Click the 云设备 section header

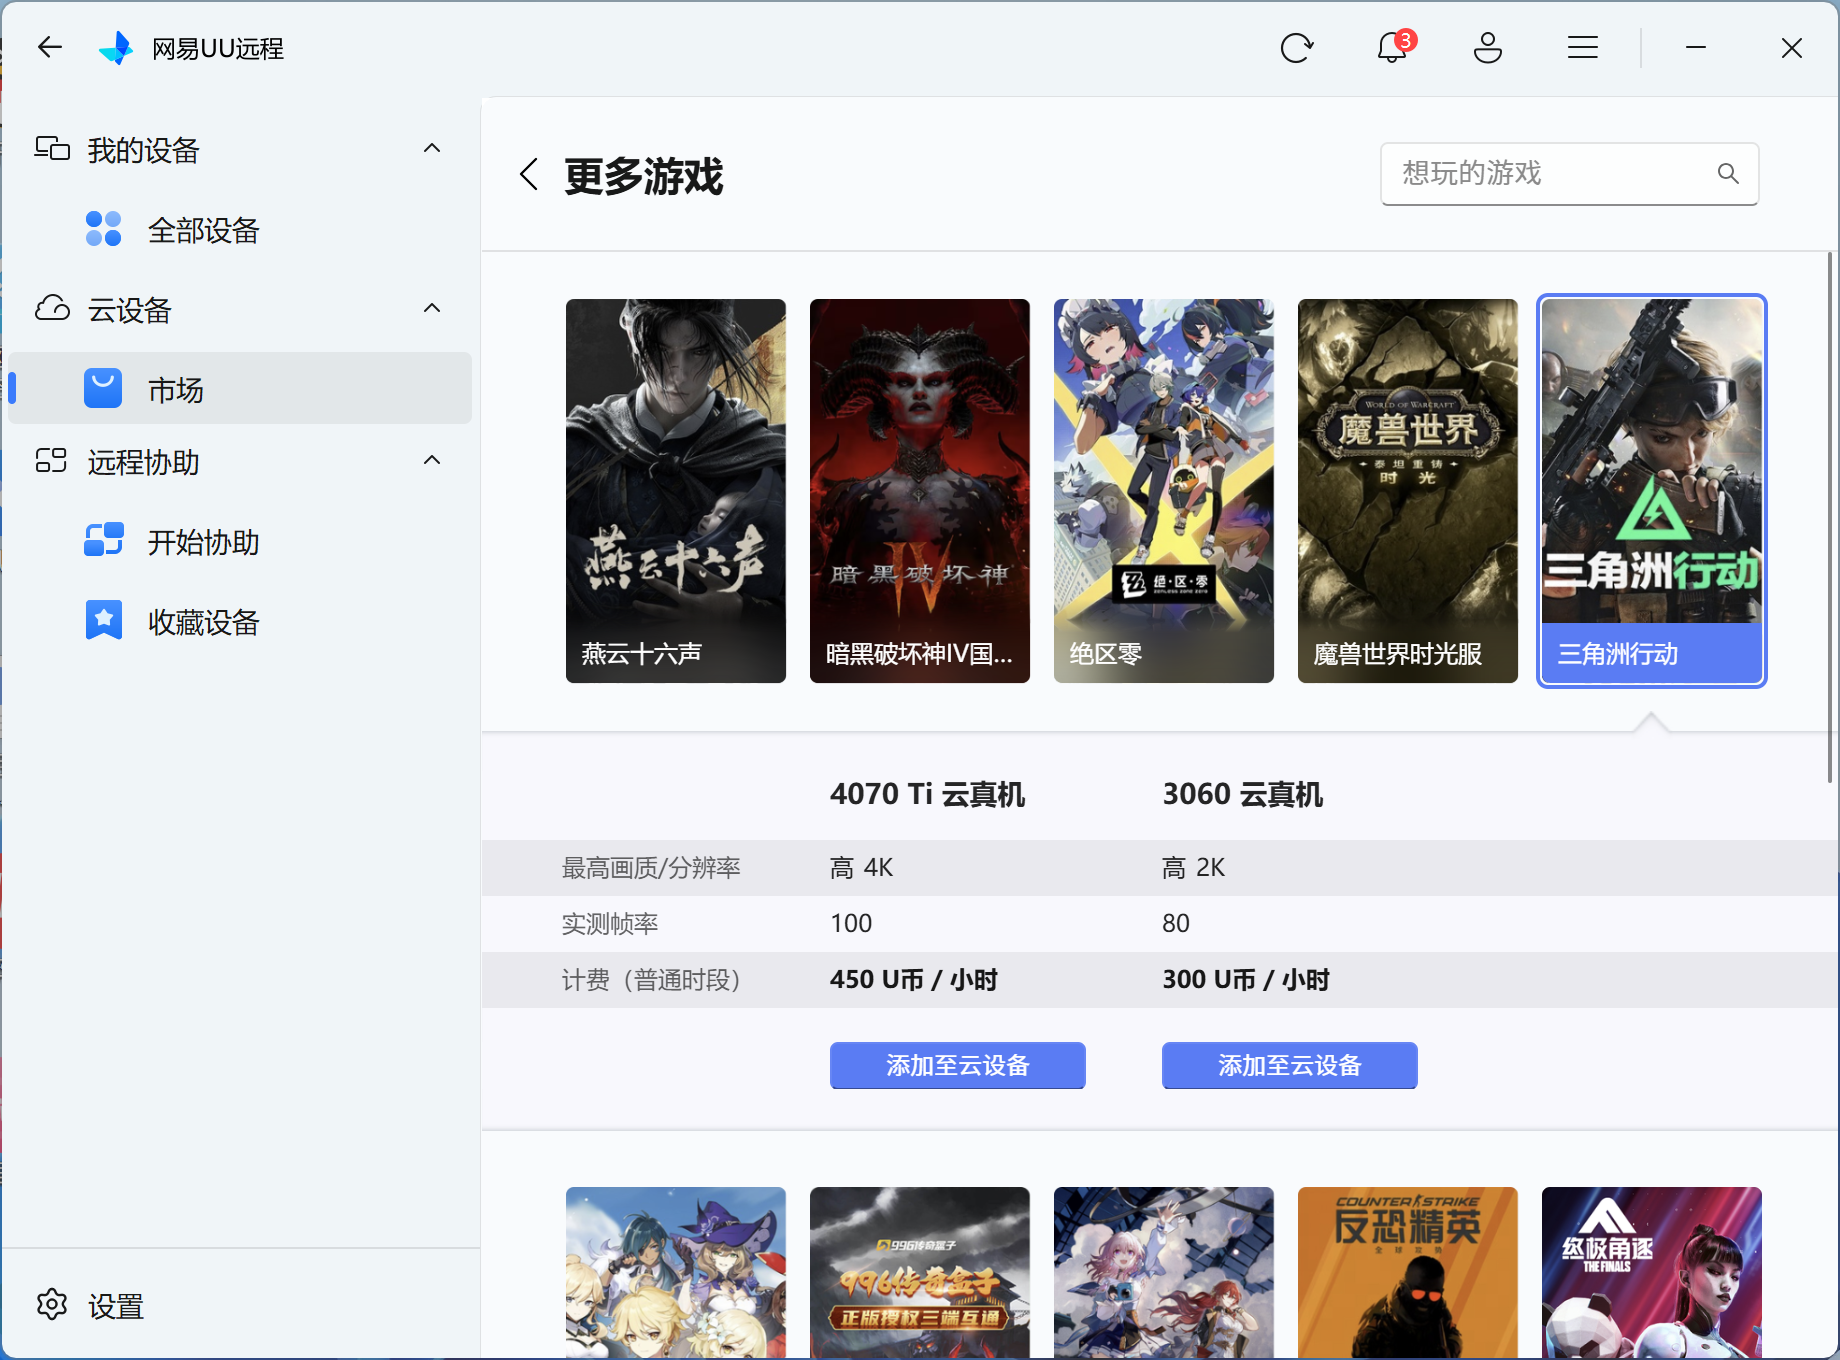(239, 310)
